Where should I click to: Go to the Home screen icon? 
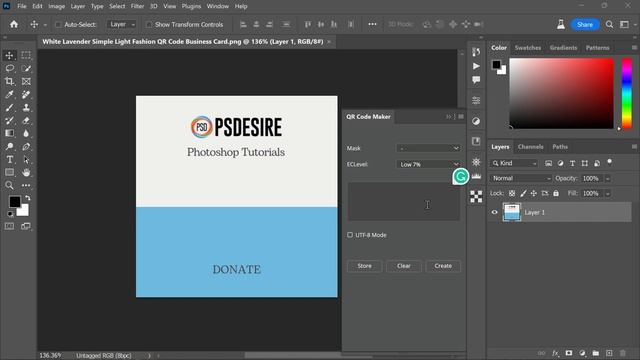pyautogui.click(x=14, y=24)
